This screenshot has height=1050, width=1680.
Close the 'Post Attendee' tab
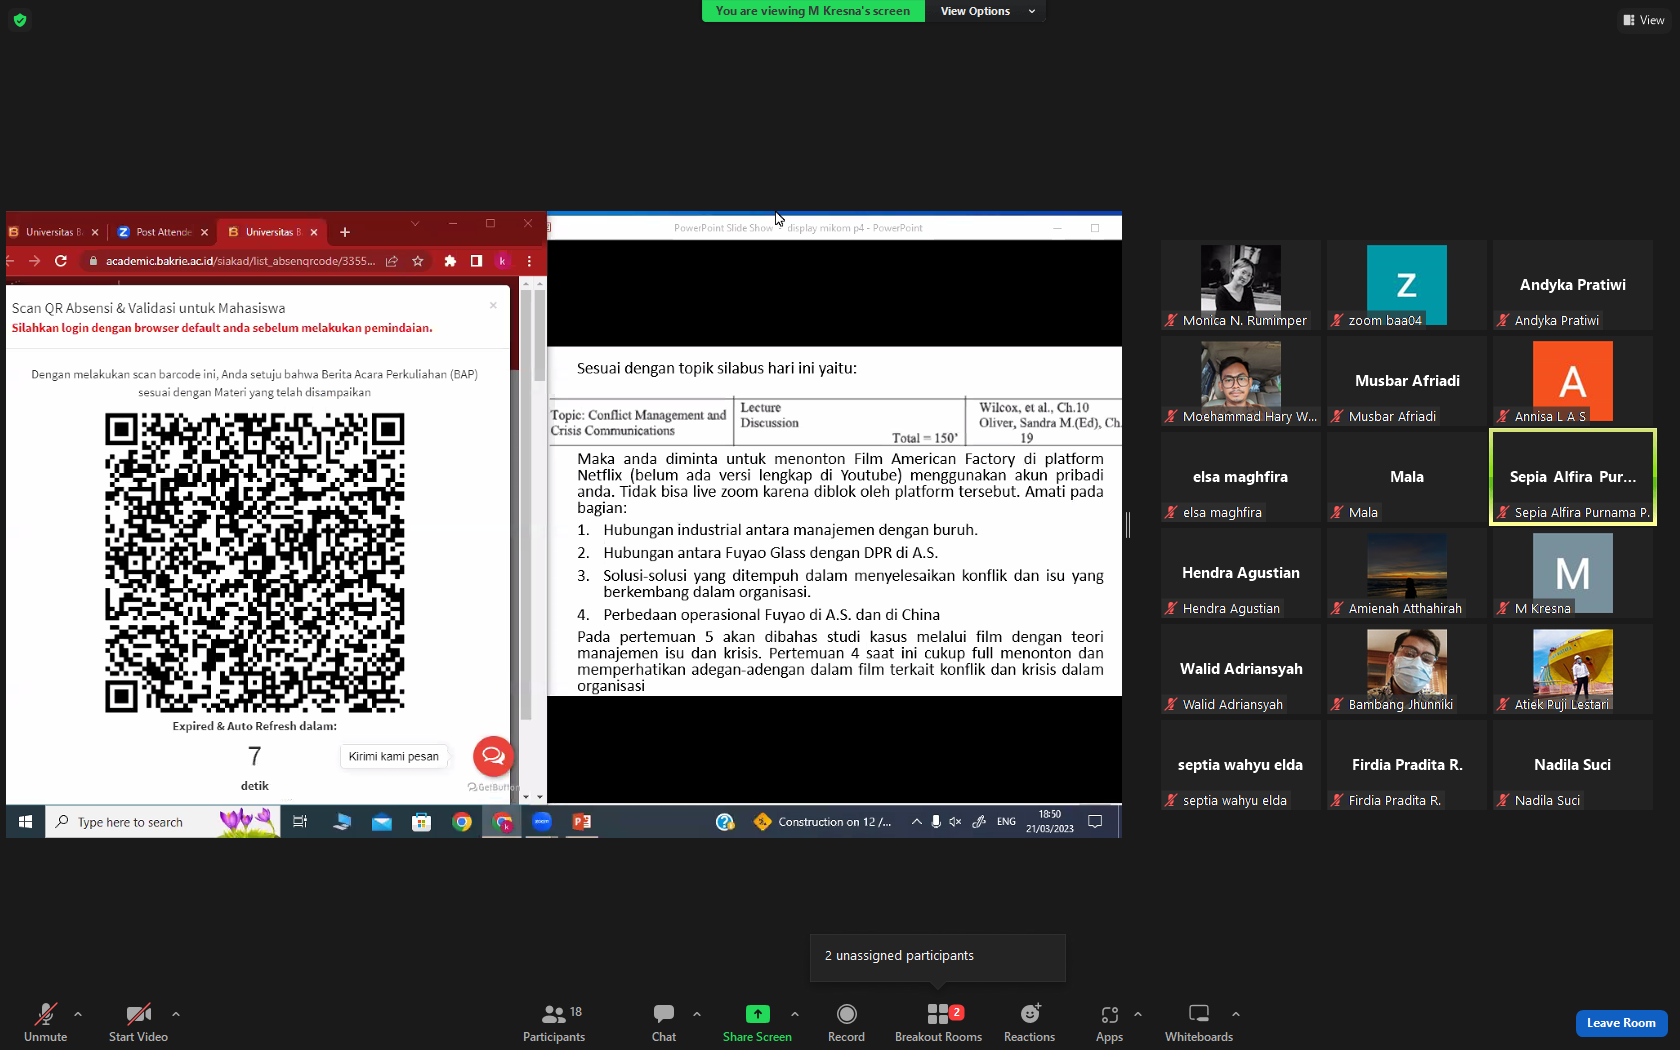[204, 232]
